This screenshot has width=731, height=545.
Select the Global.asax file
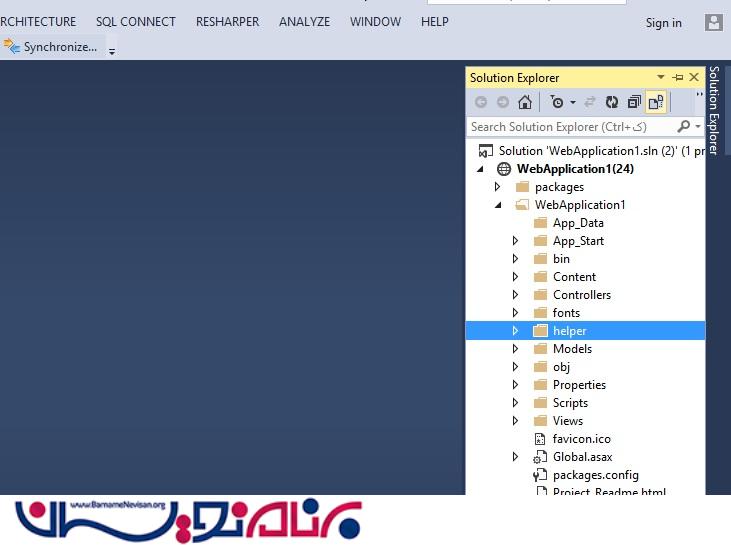pyautogui.click(x=581, y=457)
